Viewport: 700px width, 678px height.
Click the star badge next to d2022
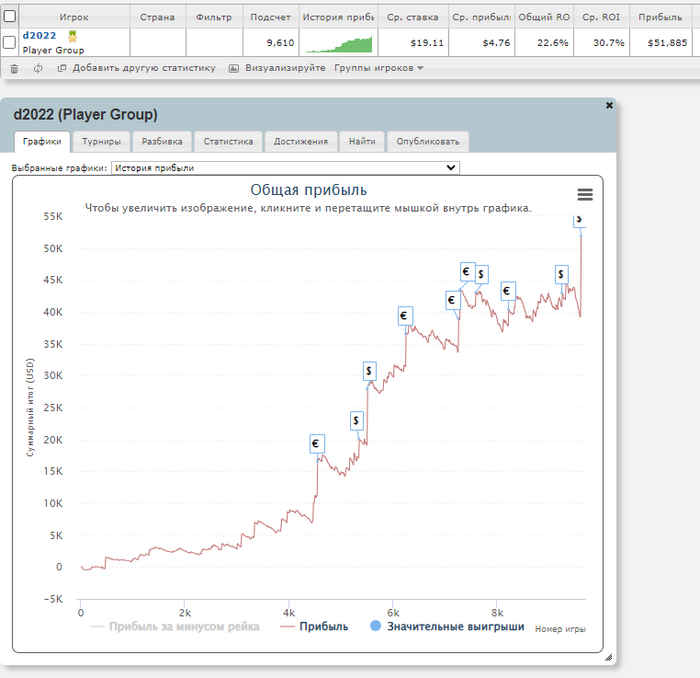click(72, 36)
